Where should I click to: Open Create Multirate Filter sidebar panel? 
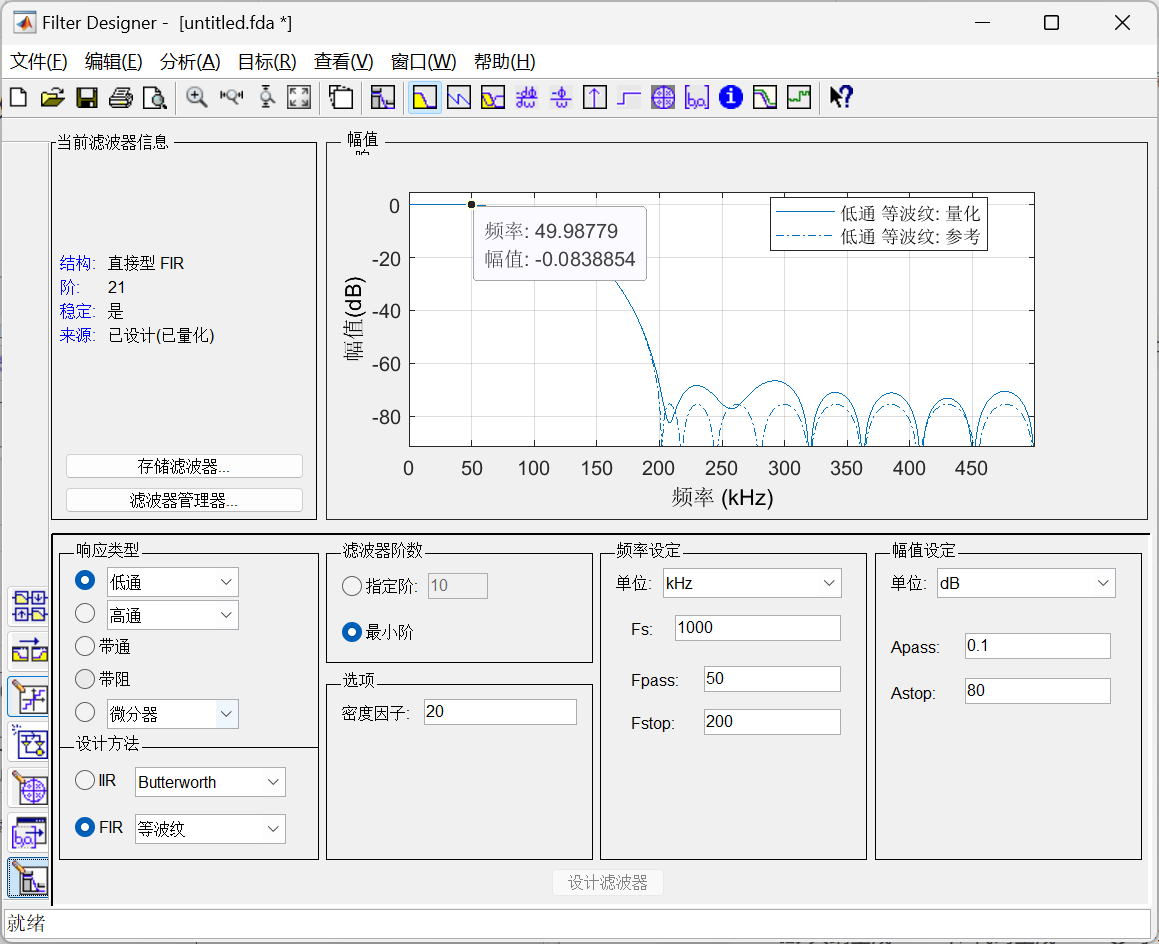[x=29, y=606]
